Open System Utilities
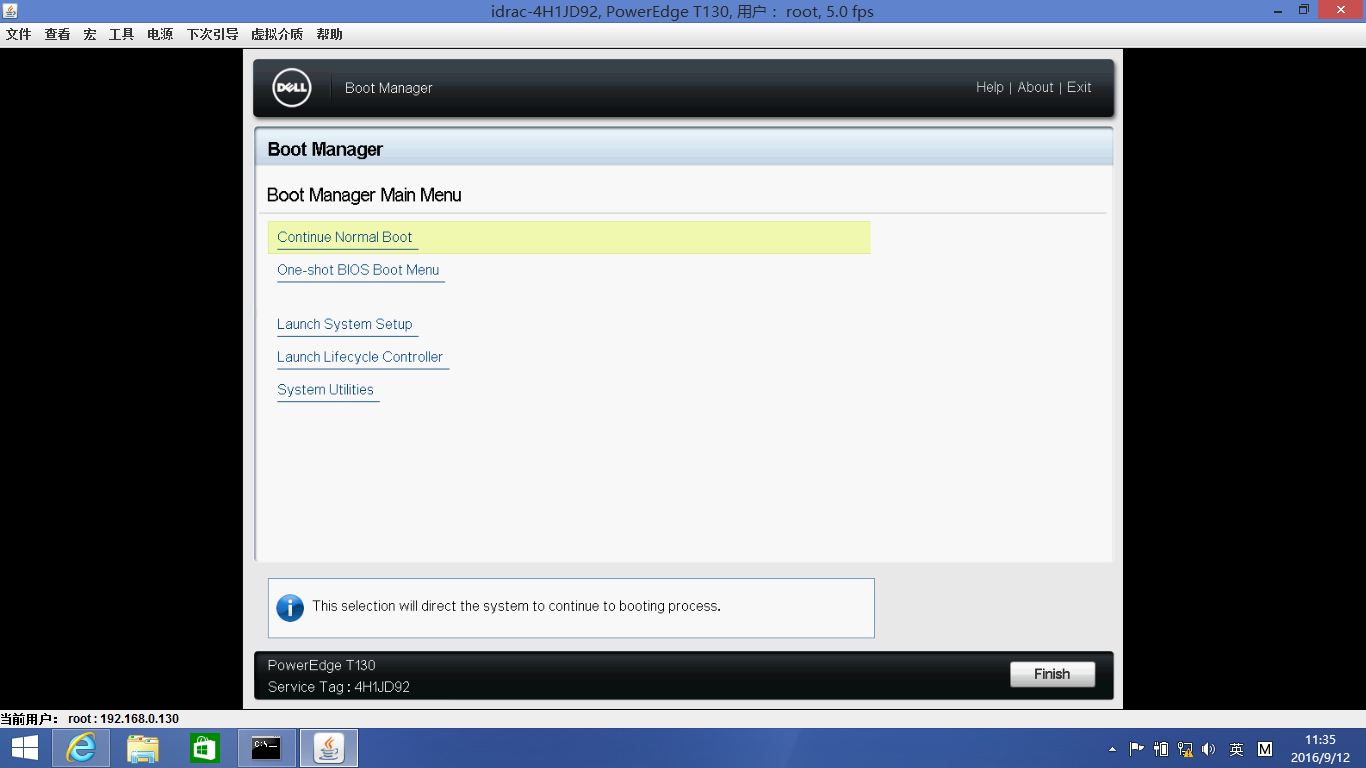Image resolution: width=1366 pixels, height=768 pixels. pyautogui.click(x=326, y=390)
